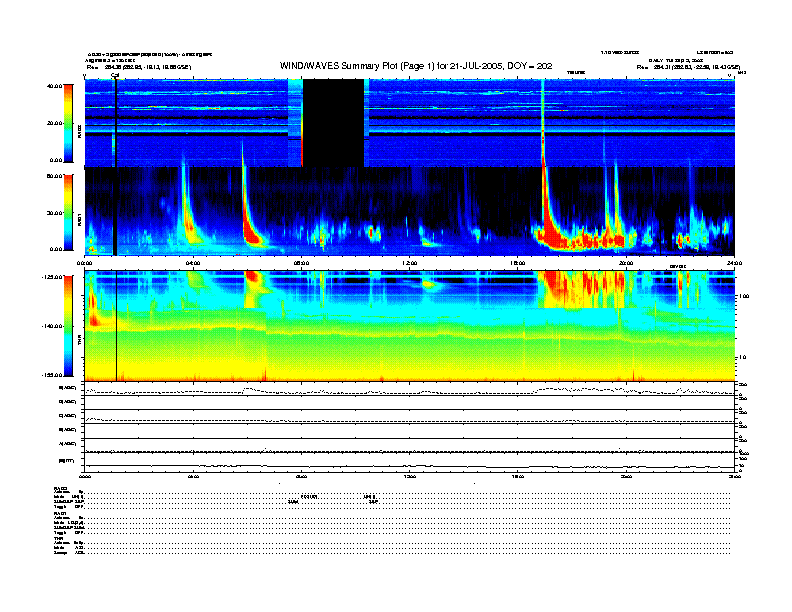The width and height of the screenshot is (792, 612).
Task: Click the Cal marker above RAD2 spectrogram
Action: point(115,76)
